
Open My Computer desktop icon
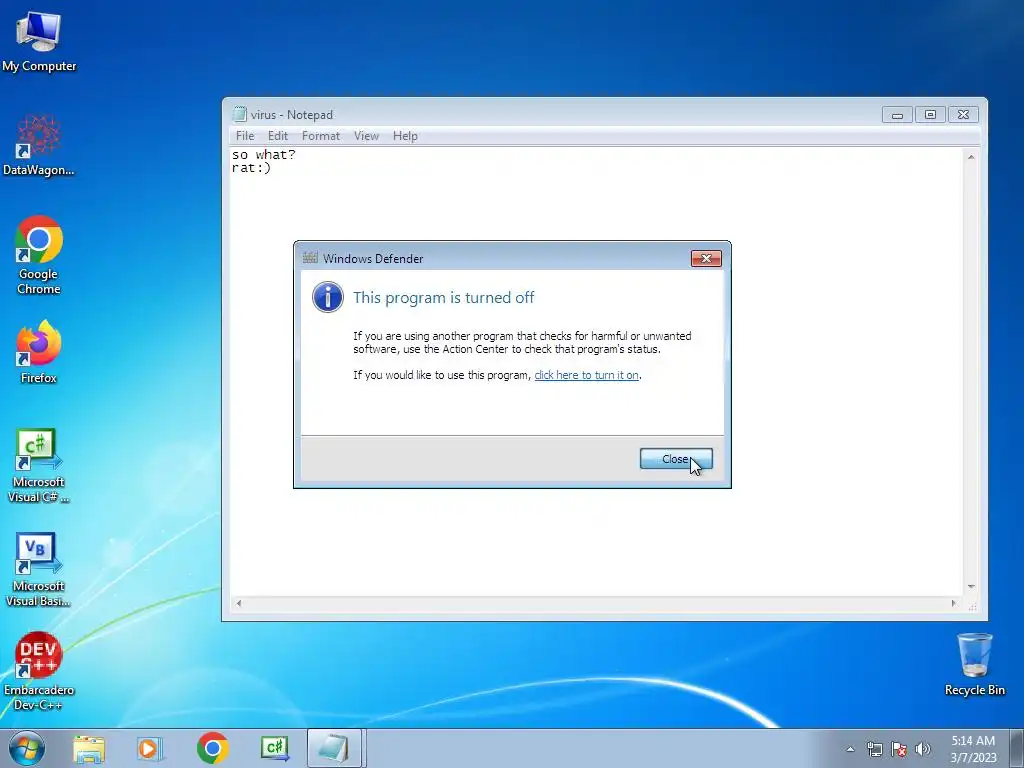click(39, 40)
